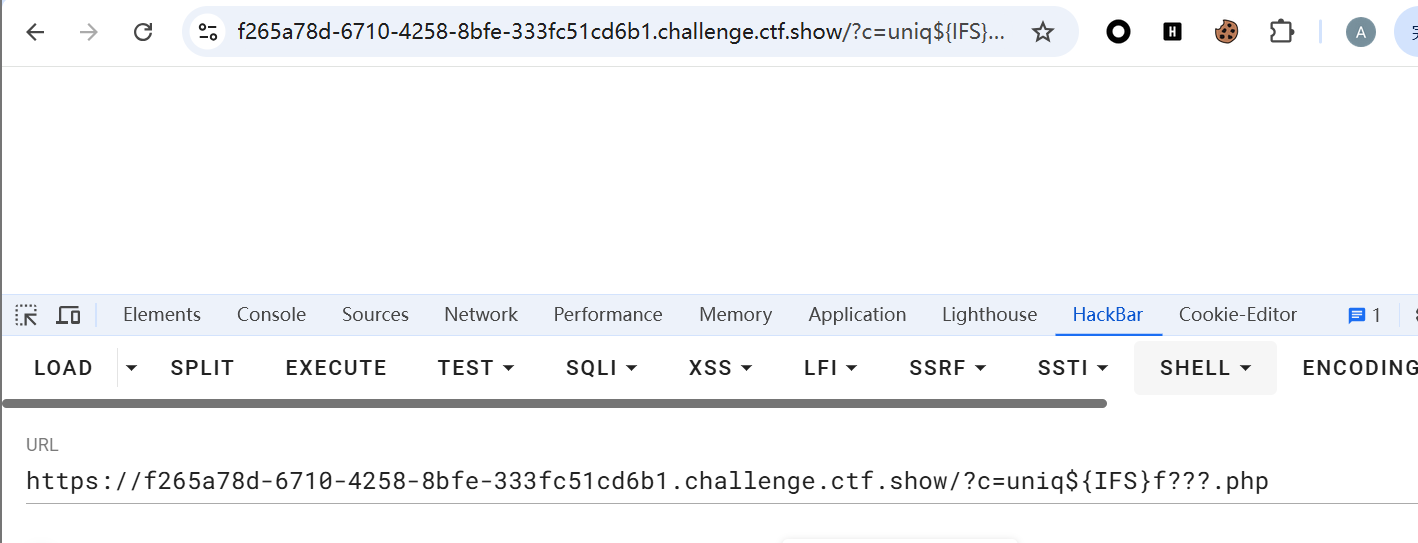The image size is (1418, 543).
Task: Open the SQLI dropdown menu
Action: tap(602, 368)
